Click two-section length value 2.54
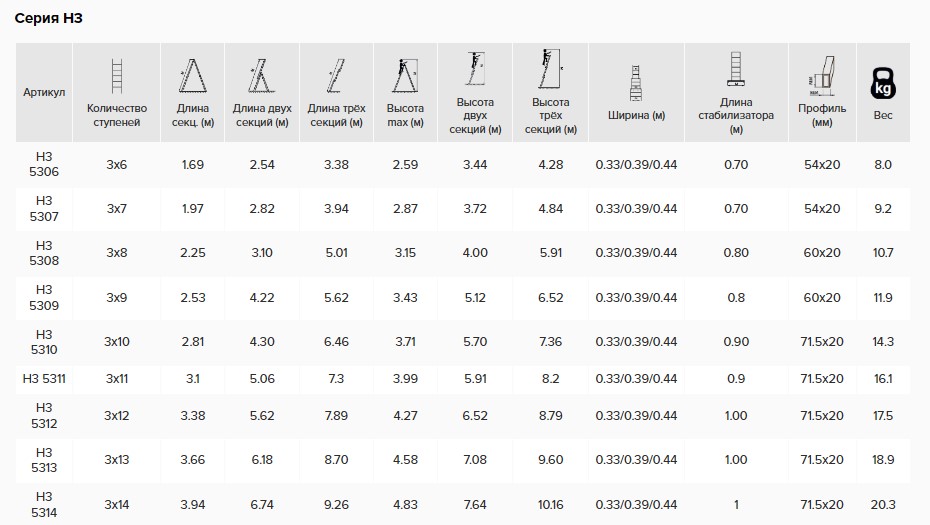The width and height of the screenshot is (930, 525). click(x=262, y=164)
